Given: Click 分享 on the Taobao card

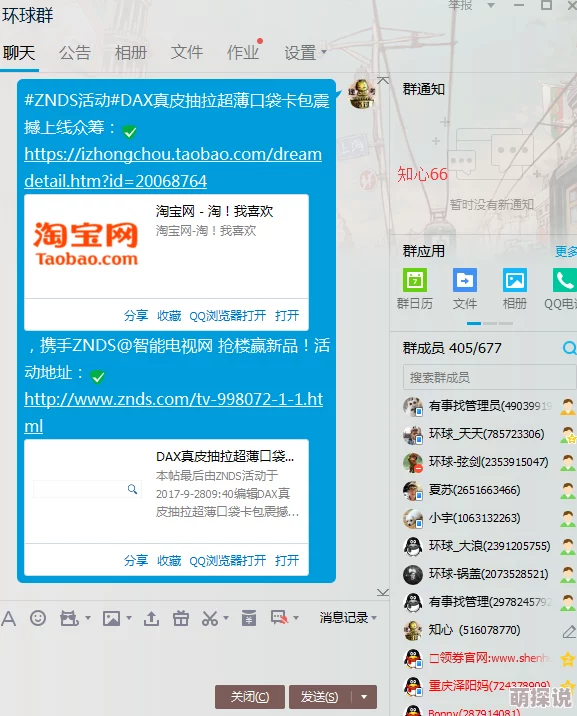Looking at the screenshot, I should point(136,316).
